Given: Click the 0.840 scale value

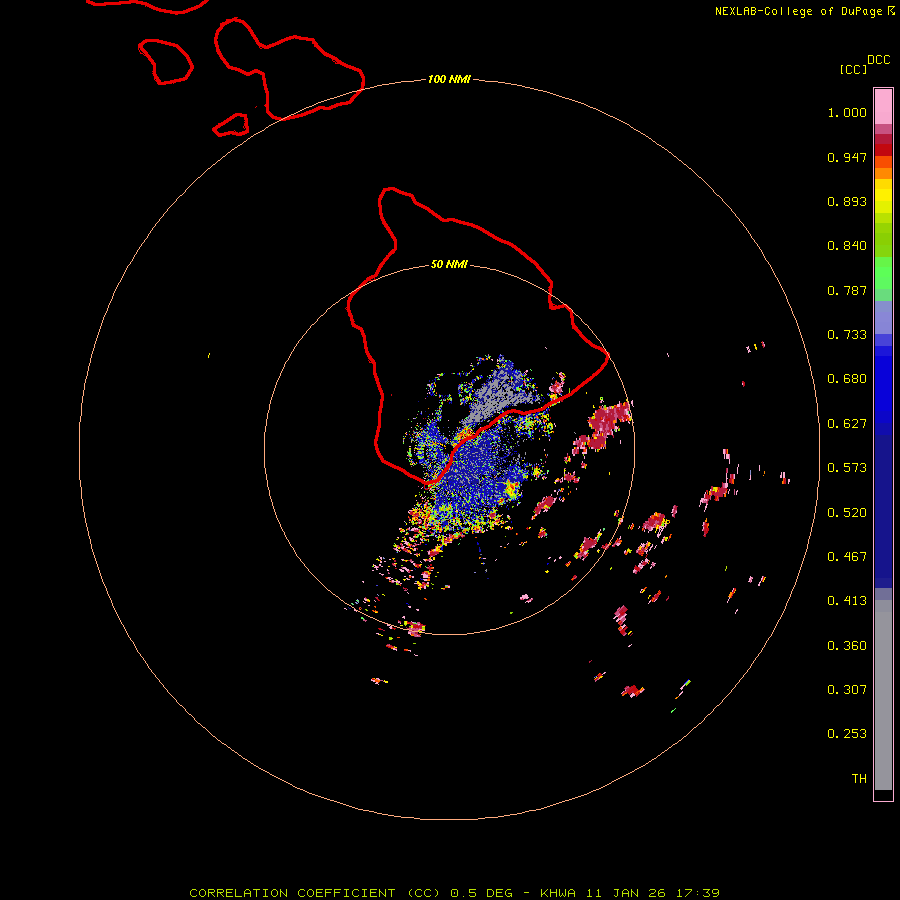Looking at the screenshot, I should tap(847, 246).
